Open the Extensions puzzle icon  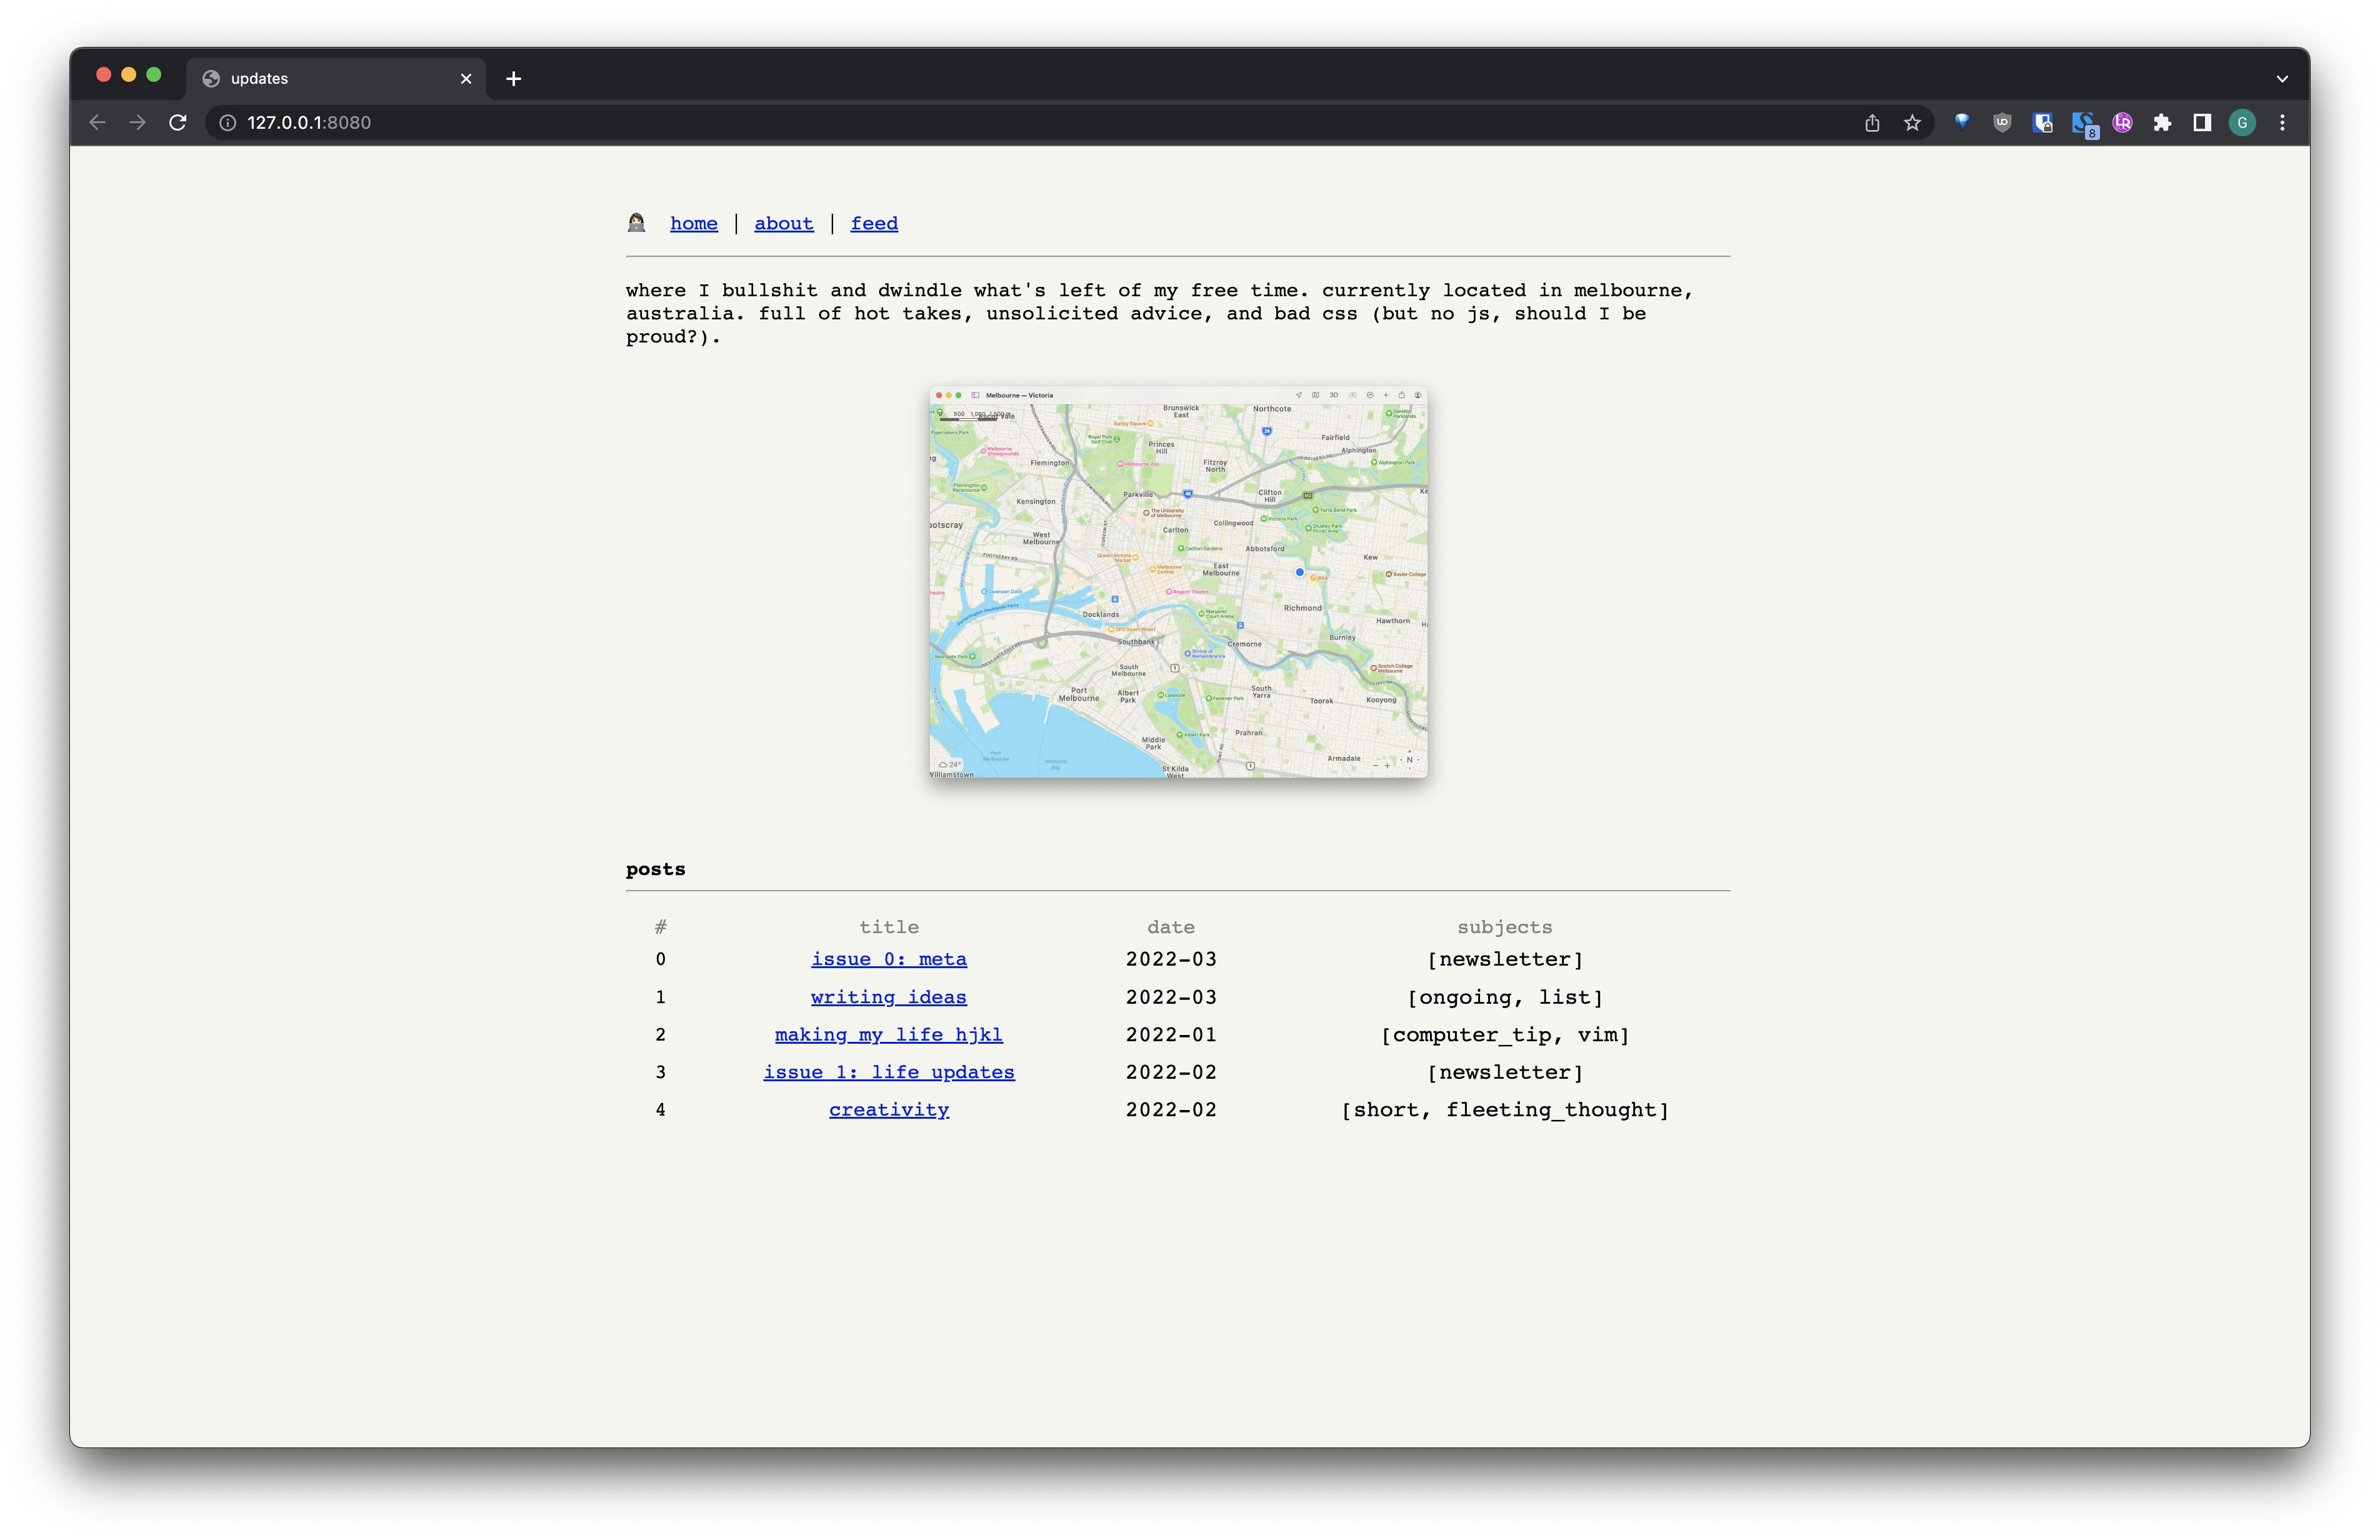tap(2162, 122)
